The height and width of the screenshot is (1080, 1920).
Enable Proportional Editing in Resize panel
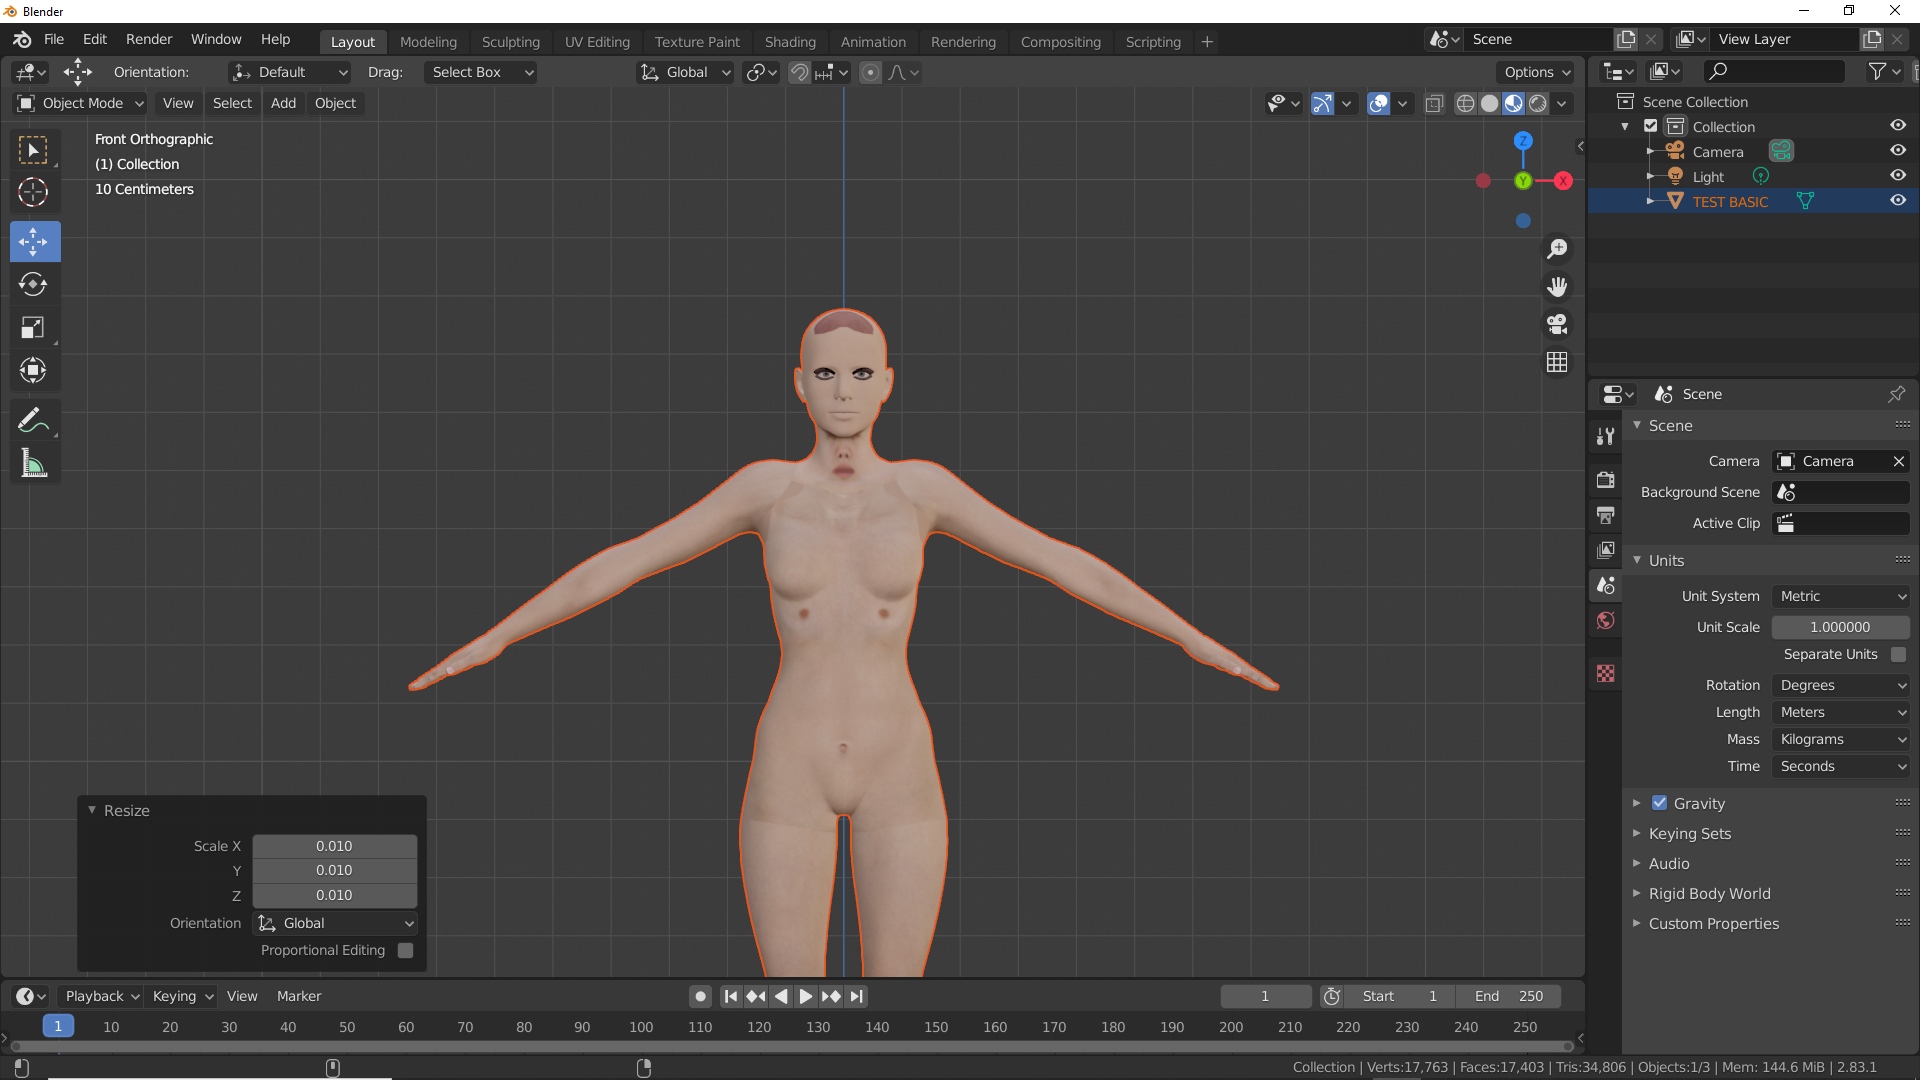405,950
